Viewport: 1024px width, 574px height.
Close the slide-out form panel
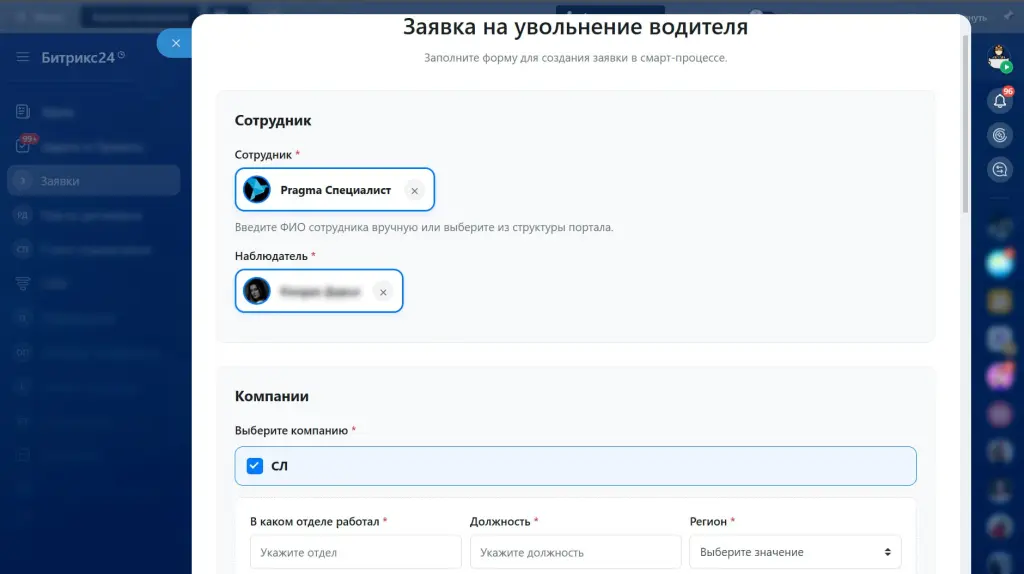pos(176,43)
